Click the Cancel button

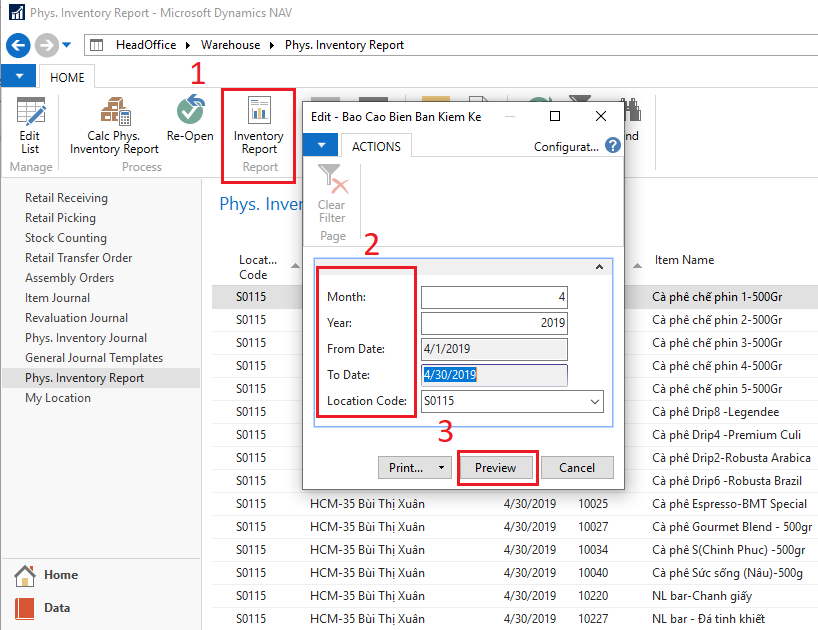pos(577,467)
